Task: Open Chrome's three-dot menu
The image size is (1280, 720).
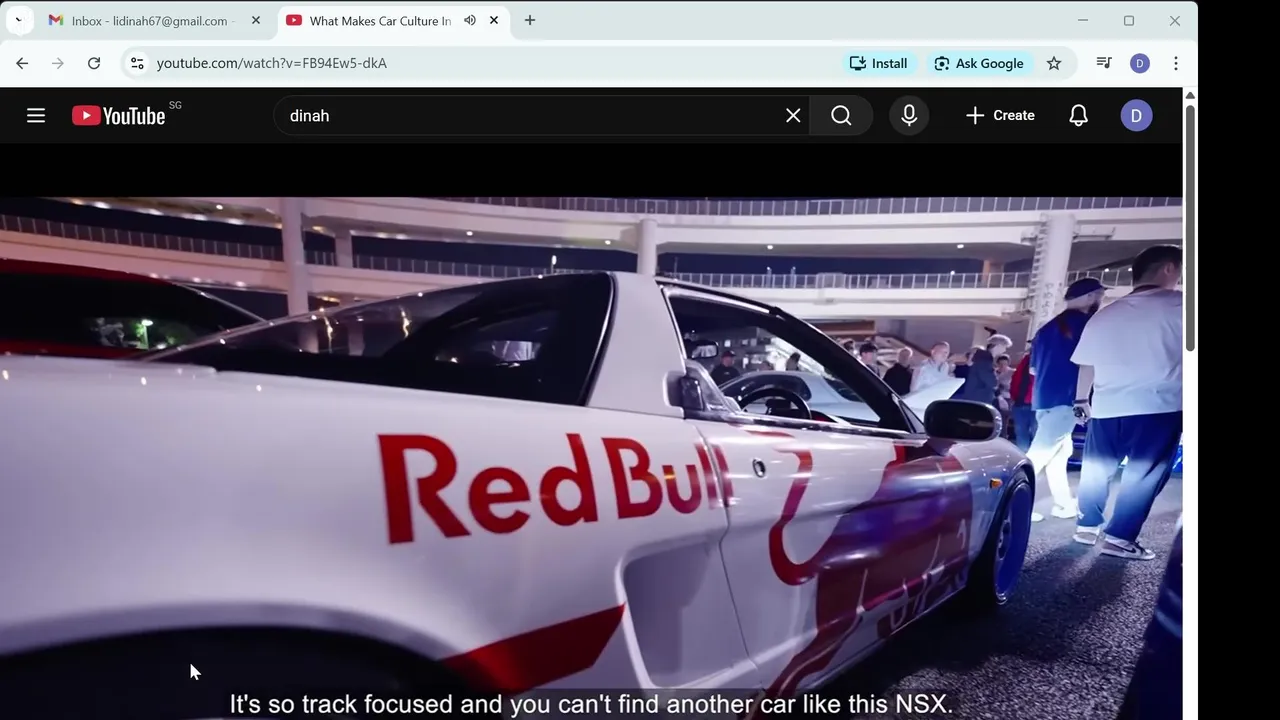Action: tap(1176, 63)
